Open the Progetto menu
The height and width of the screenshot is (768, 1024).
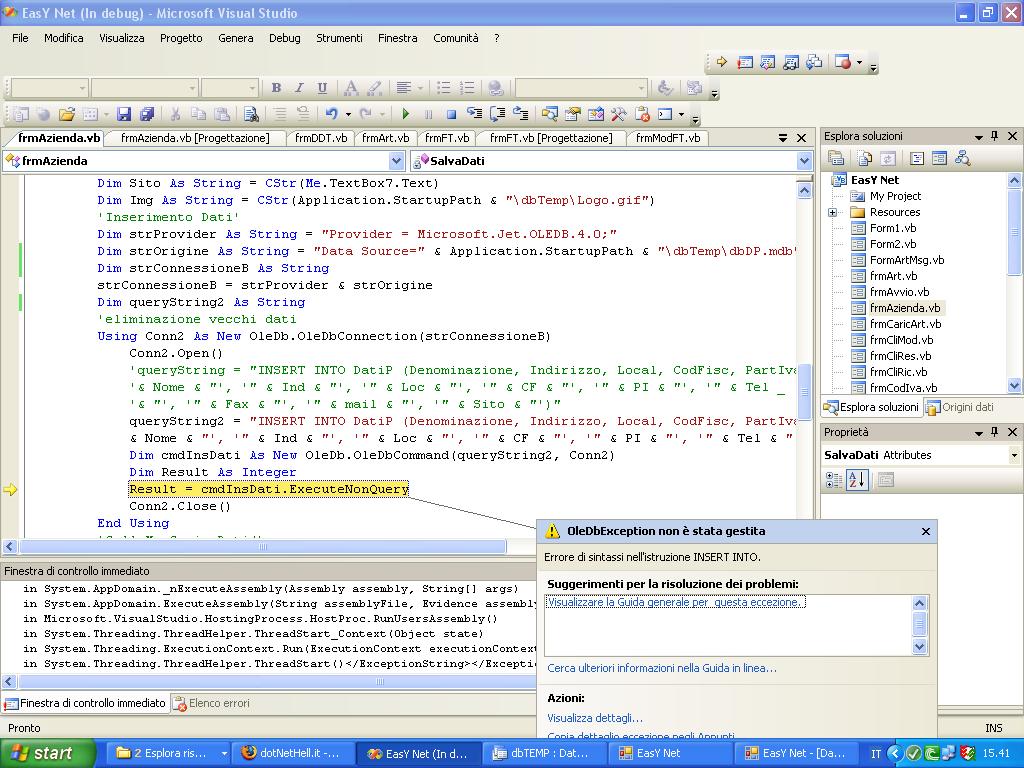(x=181, y=38)
